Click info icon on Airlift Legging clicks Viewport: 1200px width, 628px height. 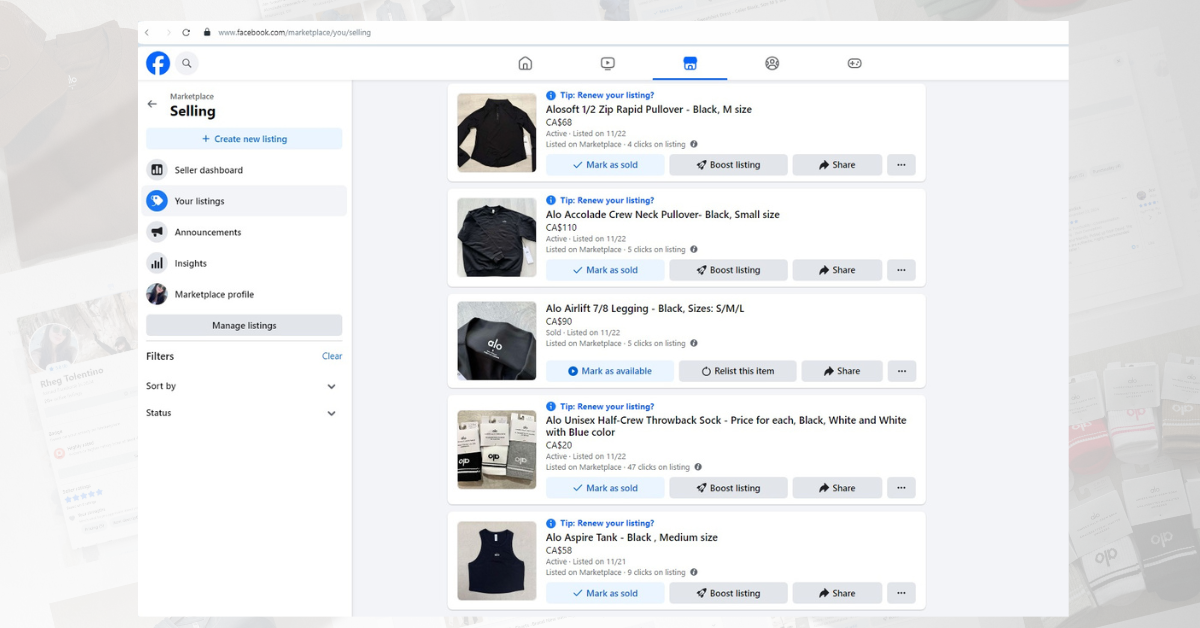click(x=694, y=343)
